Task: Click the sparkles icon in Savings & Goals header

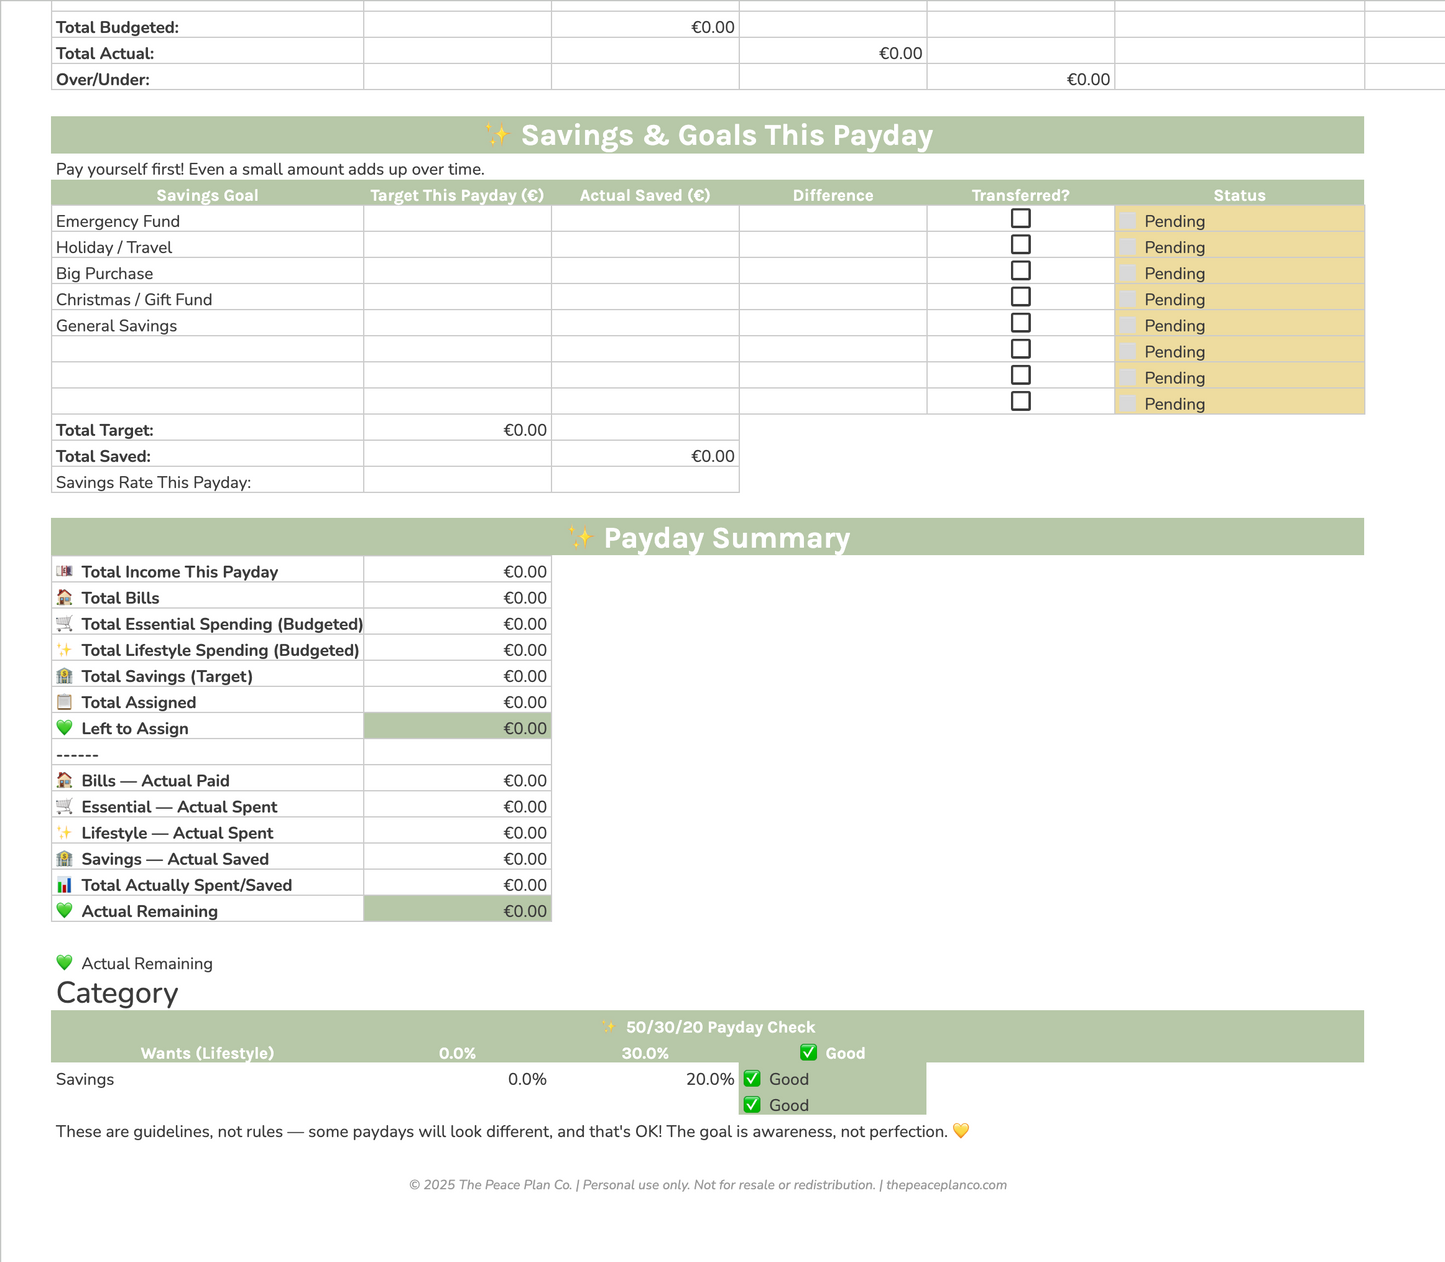Action: [x=496, y=134]
